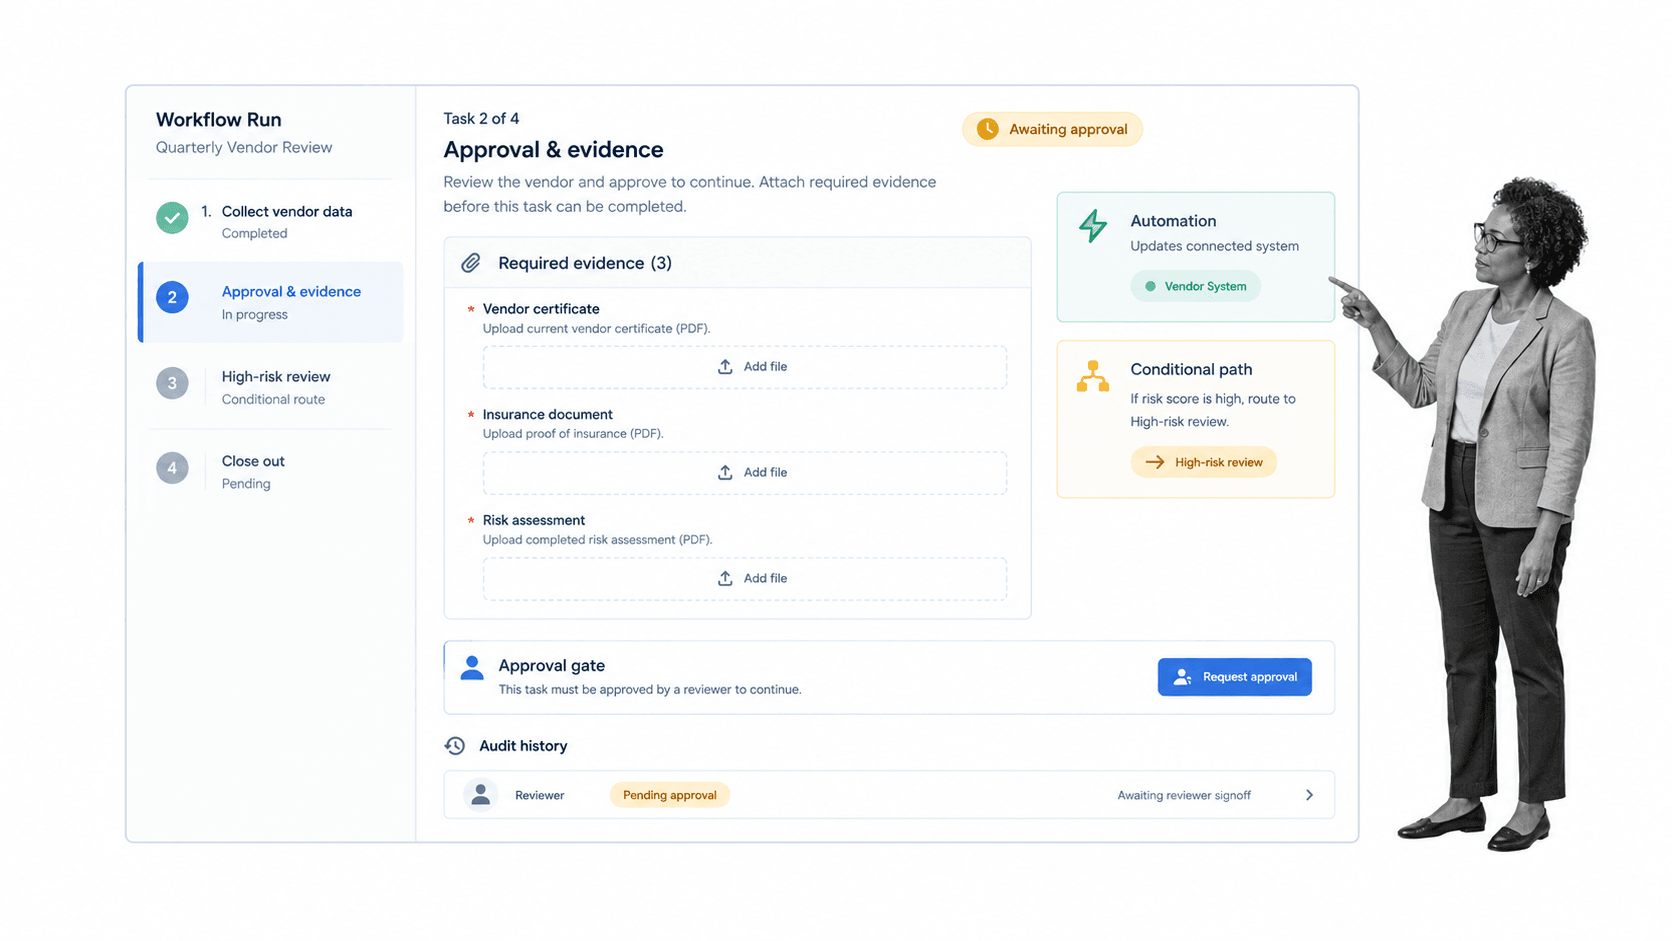The height and width of the screenshot is (941, 1672).
Task: Click the gray step 3 number circle
Action: tap(172, 383)
